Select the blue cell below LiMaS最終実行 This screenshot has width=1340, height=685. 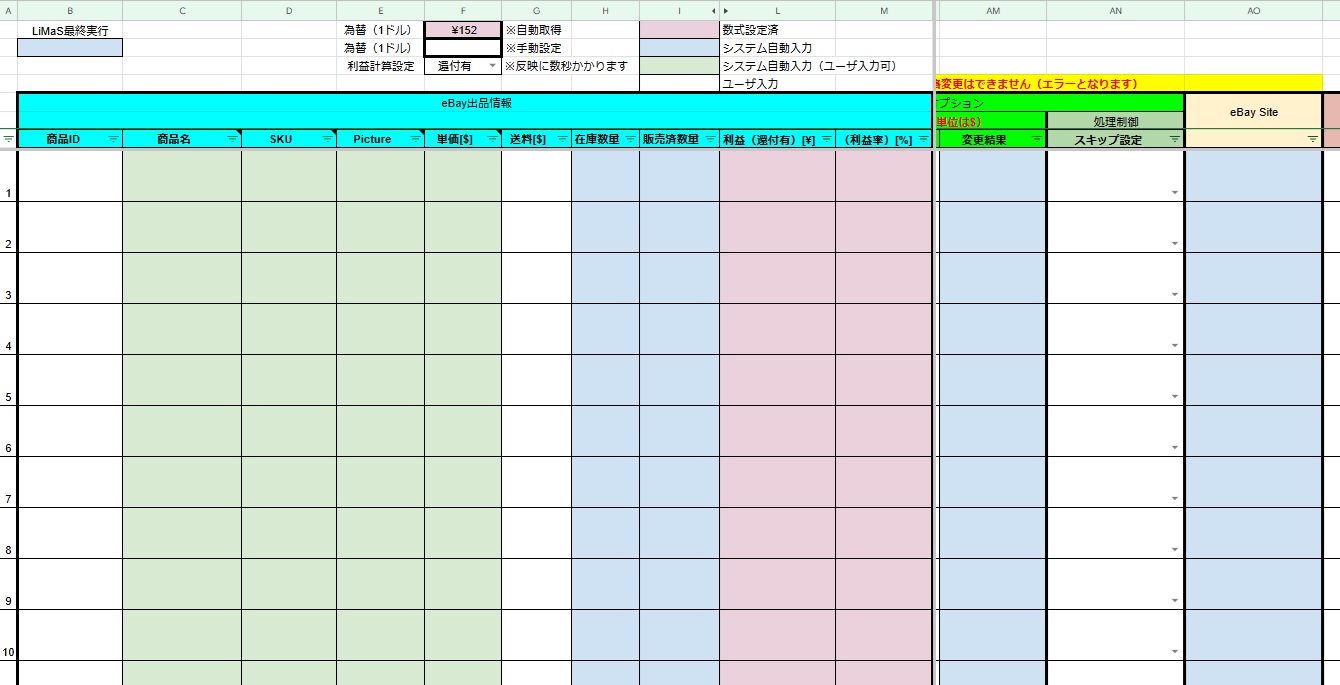click(70, 47)
